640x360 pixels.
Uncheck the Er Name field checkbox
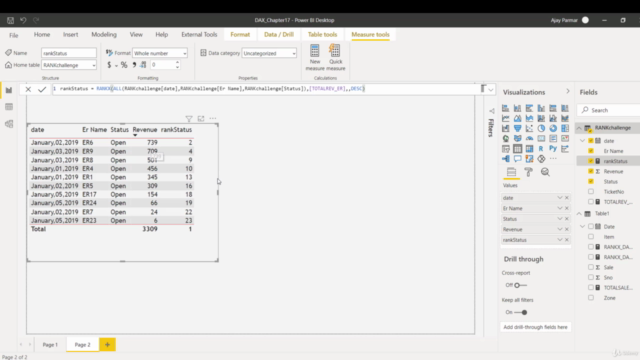[x=591, y=151]
